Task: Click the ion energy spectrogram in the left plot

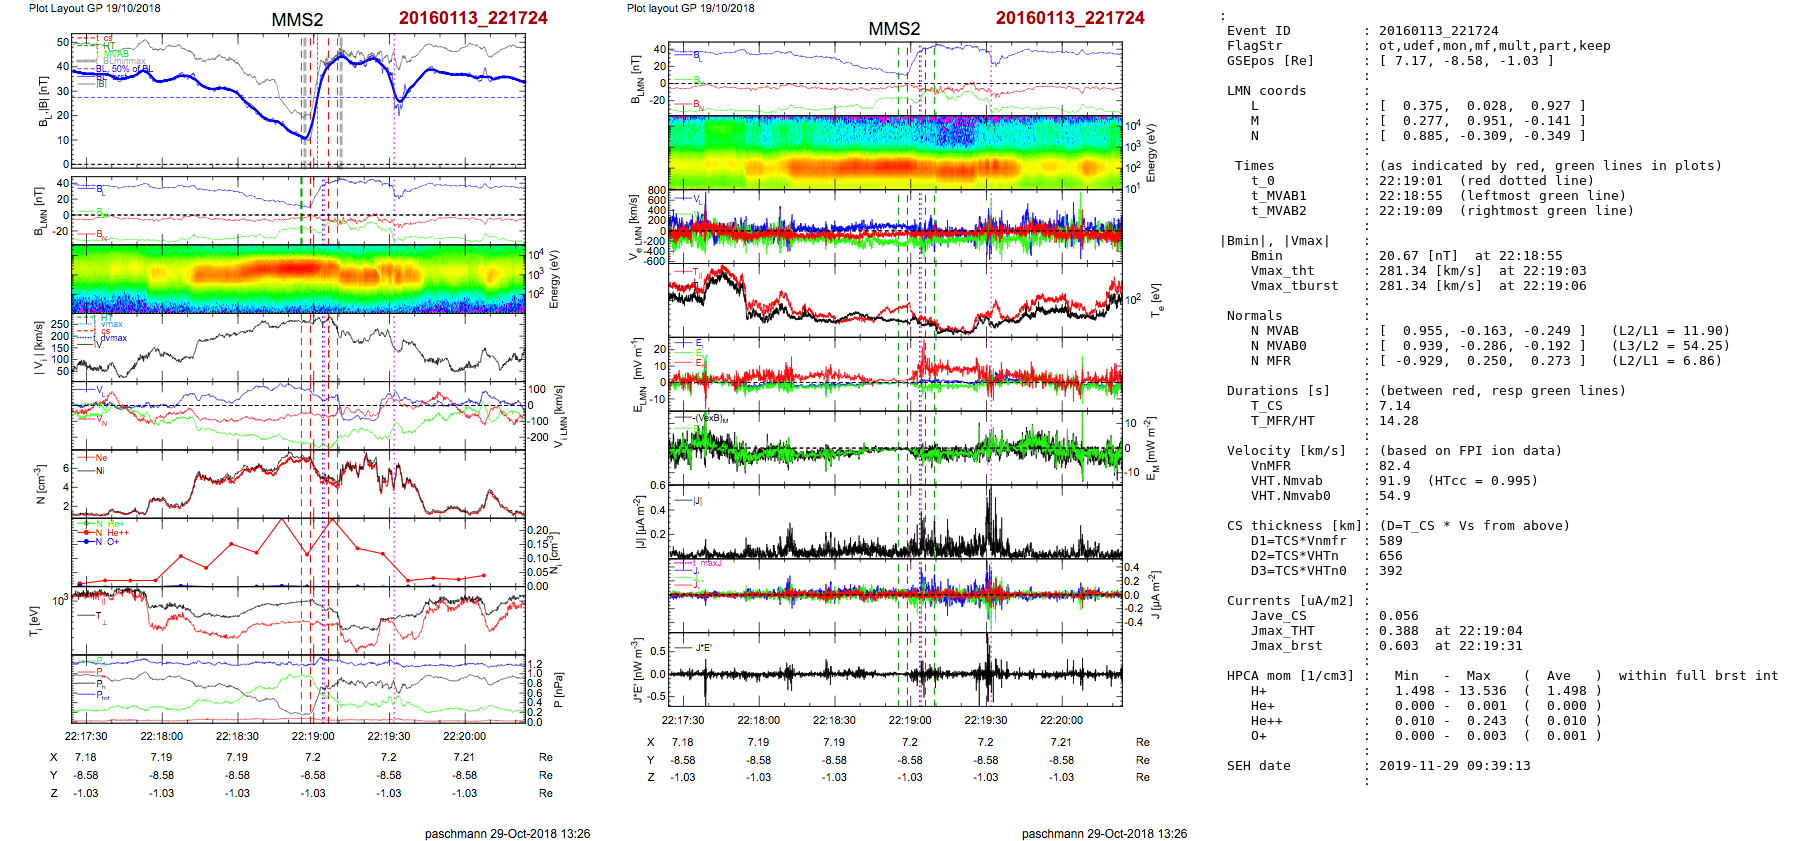Action: coord(298,278)
